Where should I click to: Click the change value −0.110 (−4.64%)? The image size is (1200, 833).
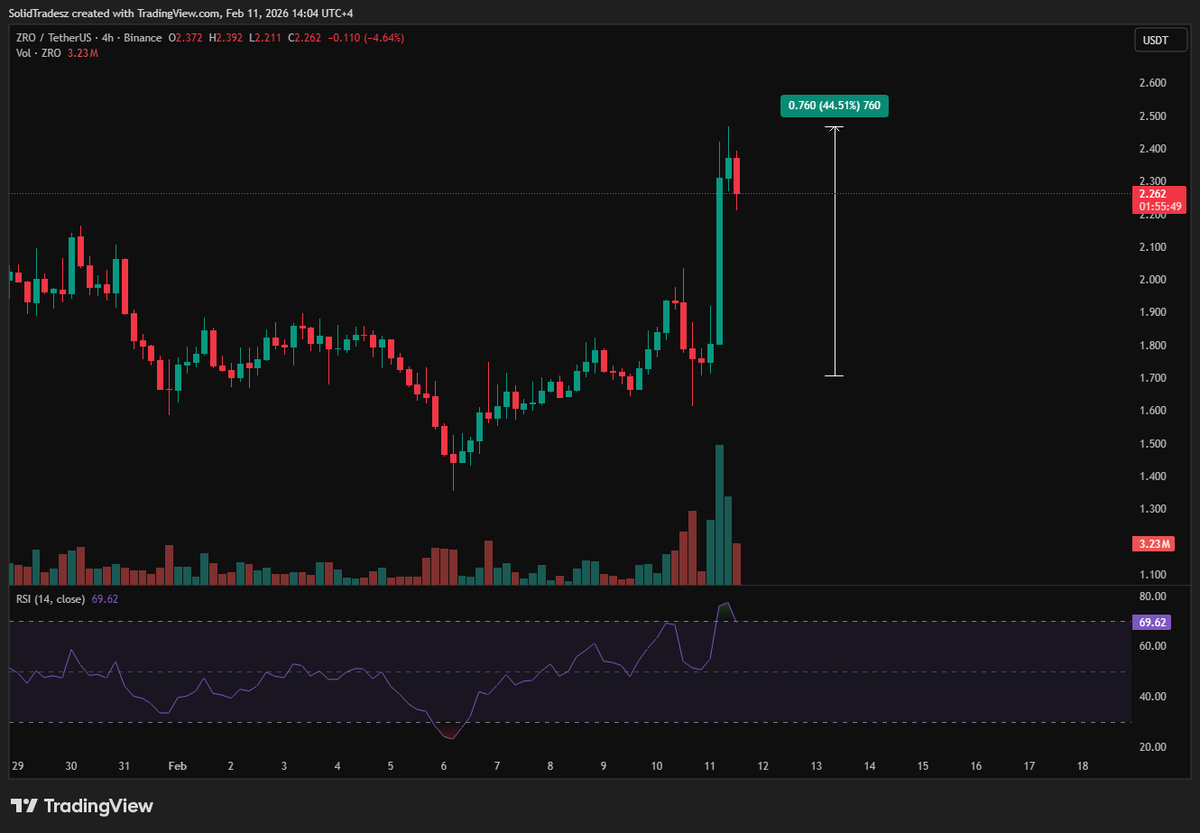364,38
